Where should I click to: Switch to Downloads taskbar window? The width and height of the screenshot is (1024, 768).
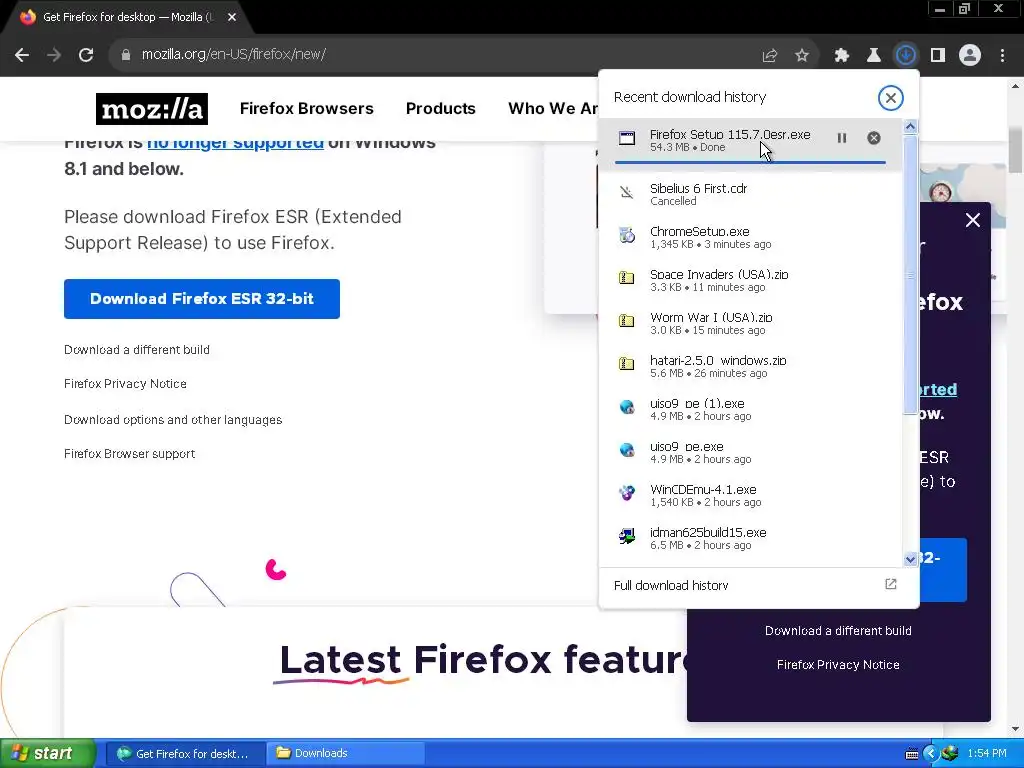[x=345, y=754]
